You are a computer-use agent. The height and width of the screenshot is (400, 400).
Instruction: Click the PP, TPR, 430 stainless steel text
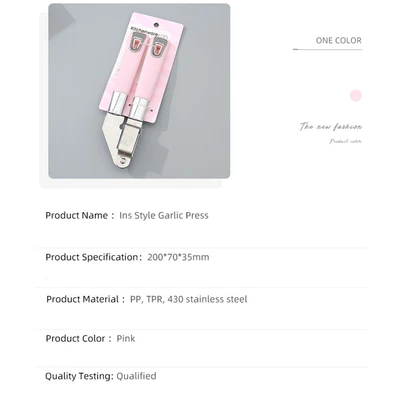click(189, 299)
